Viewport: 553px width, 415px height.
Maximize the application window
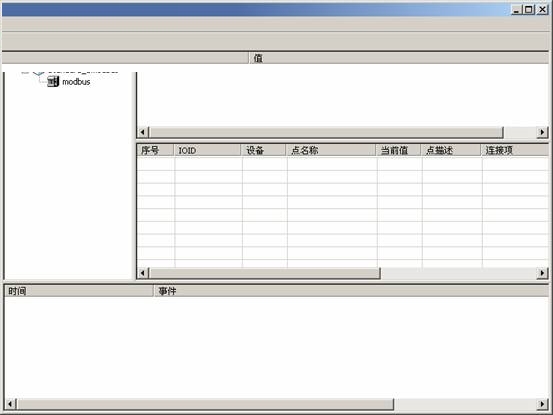pyautogui.click(x=529, y=10)
